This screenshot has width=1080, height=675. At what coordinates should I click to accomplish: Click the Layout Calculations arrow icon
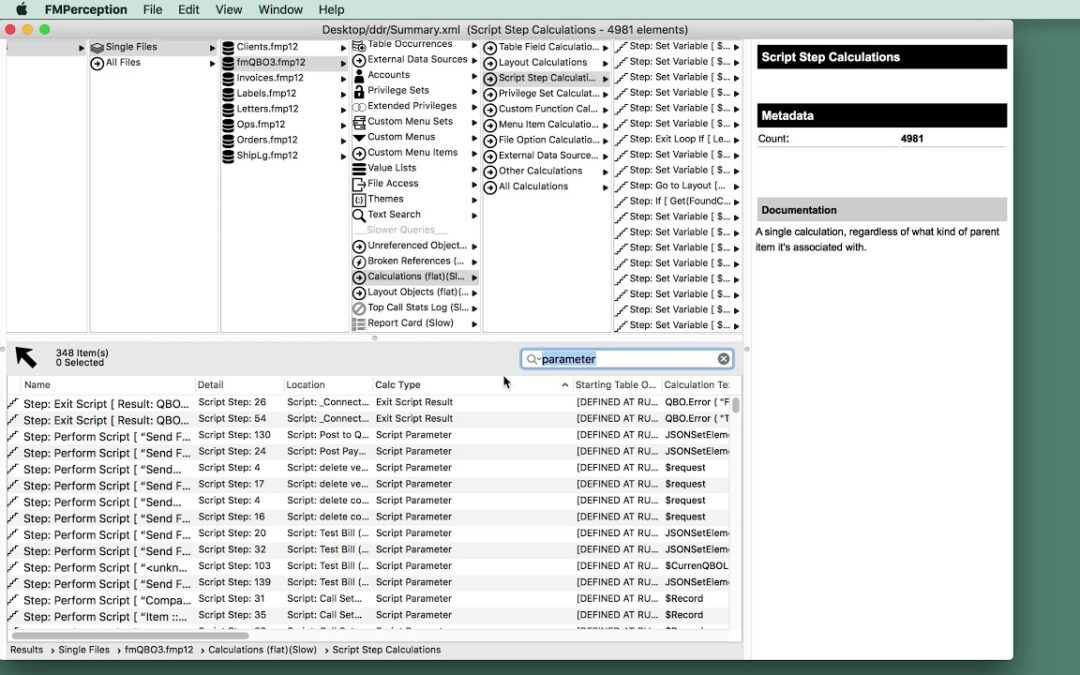tap(490, 63)
